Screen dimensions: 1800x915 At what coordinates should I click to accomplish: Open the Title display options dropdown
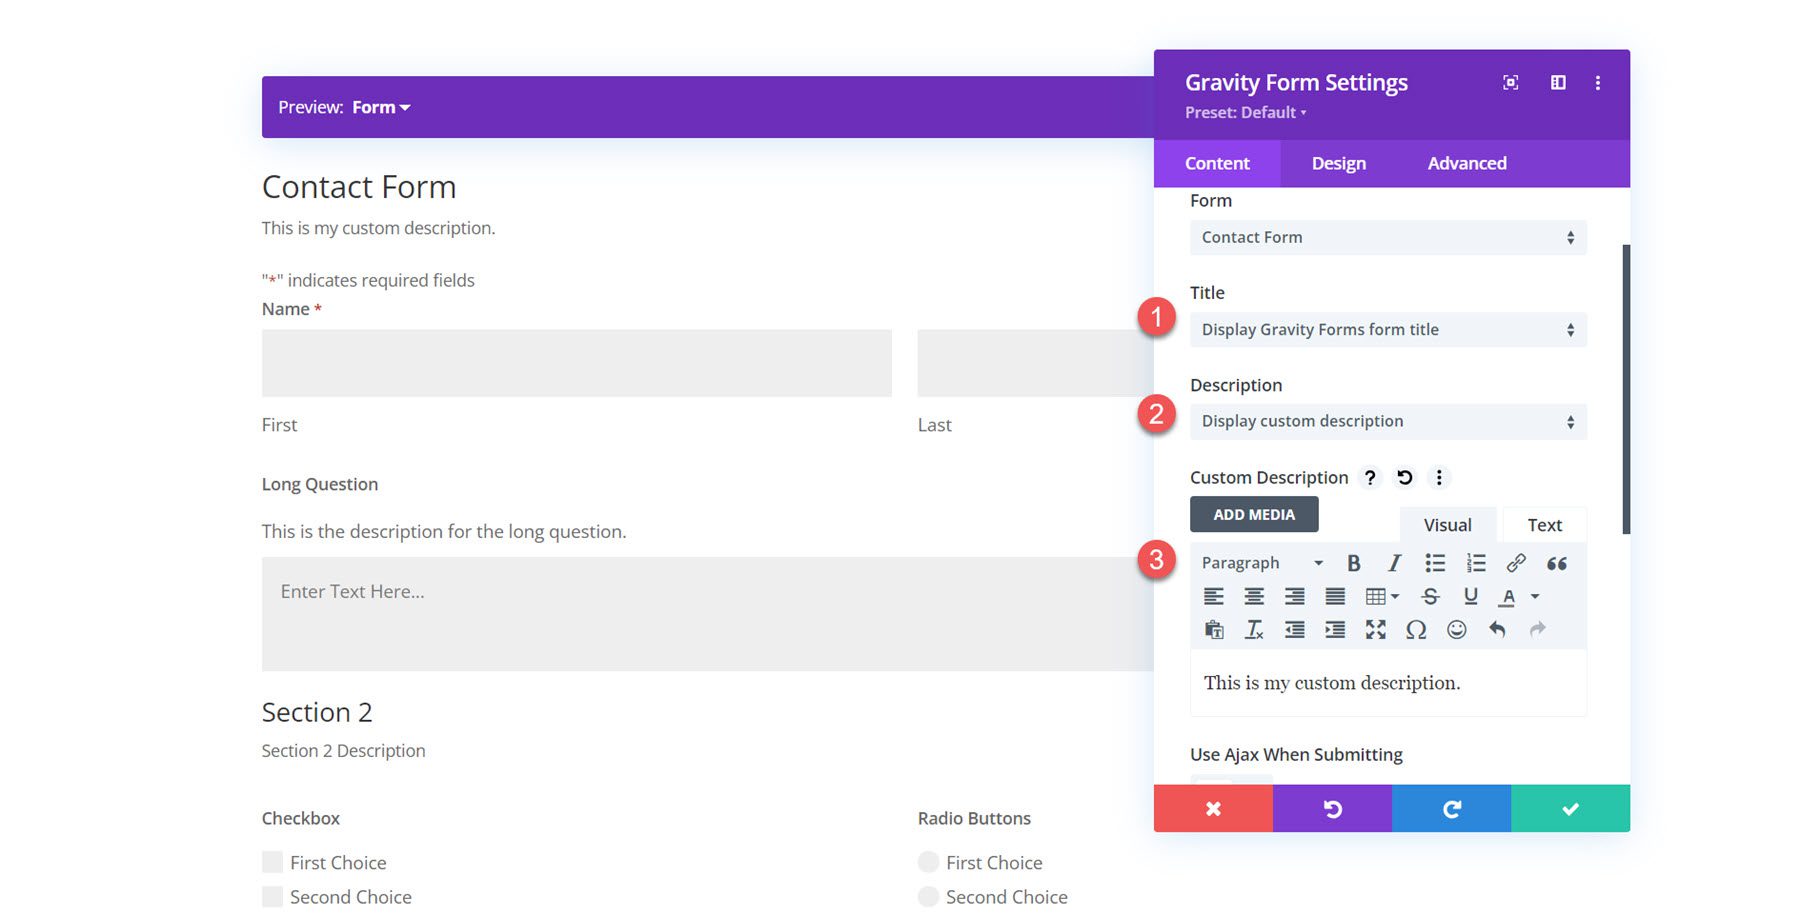[1388, 329]
